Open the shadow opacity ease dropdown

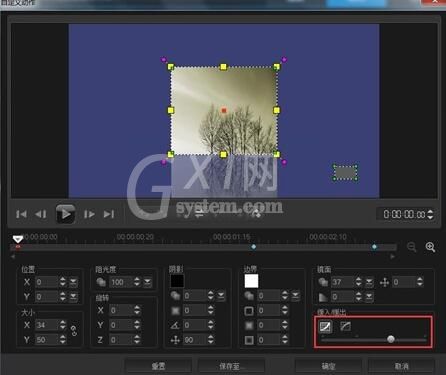[221, 296]
